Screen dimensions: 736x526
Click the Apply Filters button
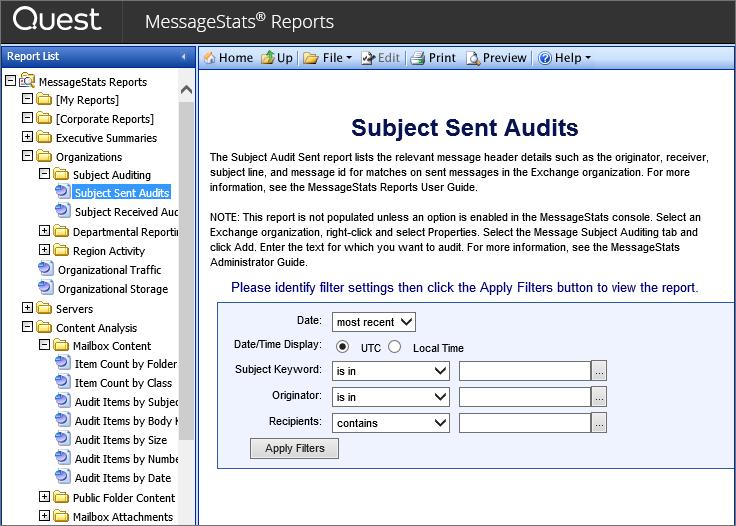point(294,449)
